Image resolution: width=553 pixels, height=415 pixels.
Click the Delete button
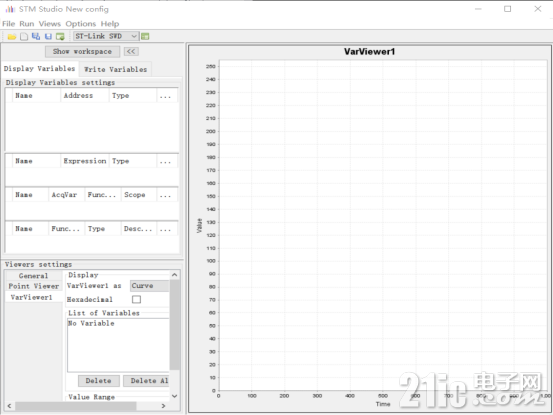pos(98,381)
